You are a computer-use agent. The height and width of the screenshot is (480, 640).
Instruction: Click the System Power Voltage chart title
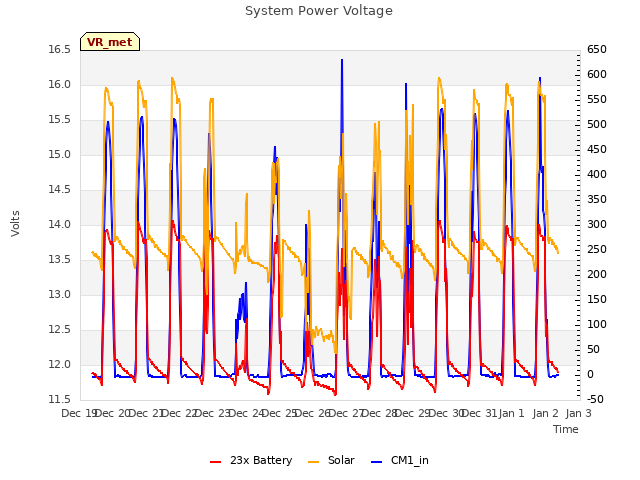click(x=319, y=11)
